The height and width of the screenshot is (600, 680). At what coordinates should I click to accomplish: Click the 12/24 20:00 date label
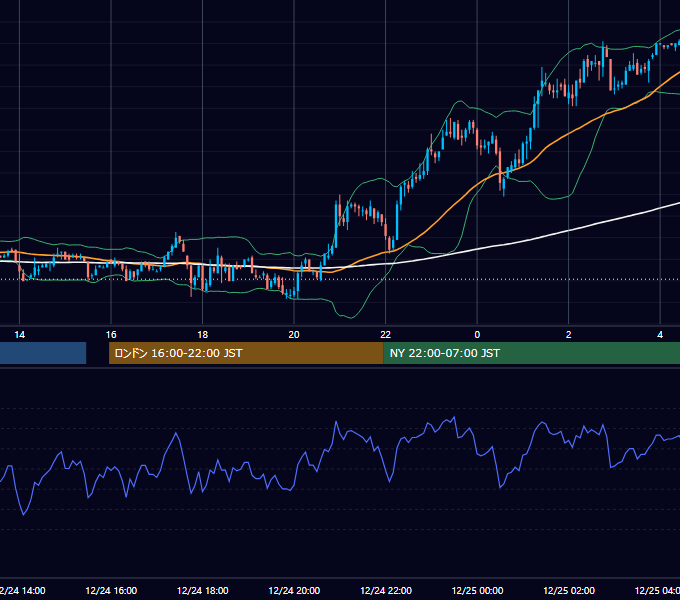(x=294, y=590)
